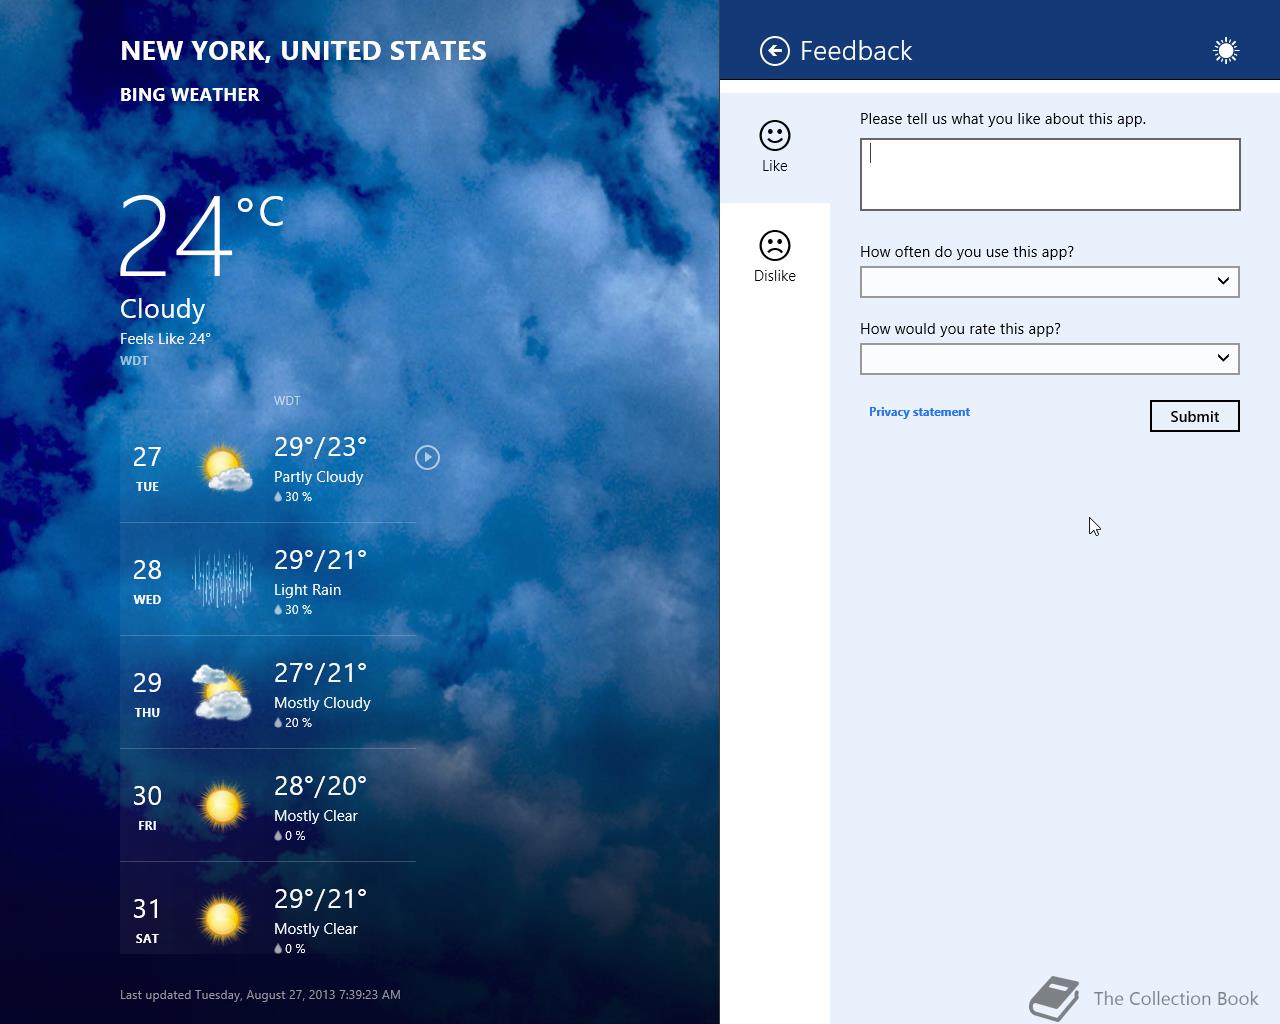This screenshot has height=1024, width=1280.
Task: Click the Mostly Cloudy label for Thursday
Action: point(322,703)
